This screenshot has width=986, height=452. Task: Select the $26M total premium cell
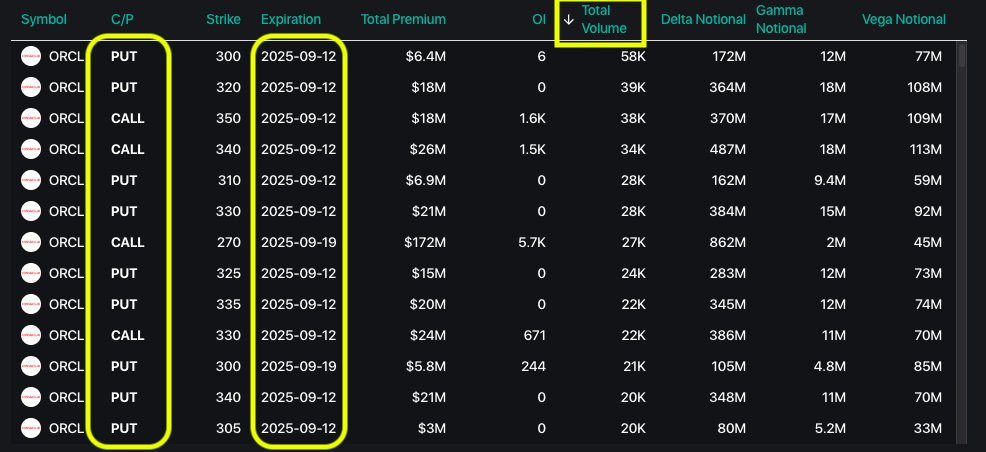[429, 149]
